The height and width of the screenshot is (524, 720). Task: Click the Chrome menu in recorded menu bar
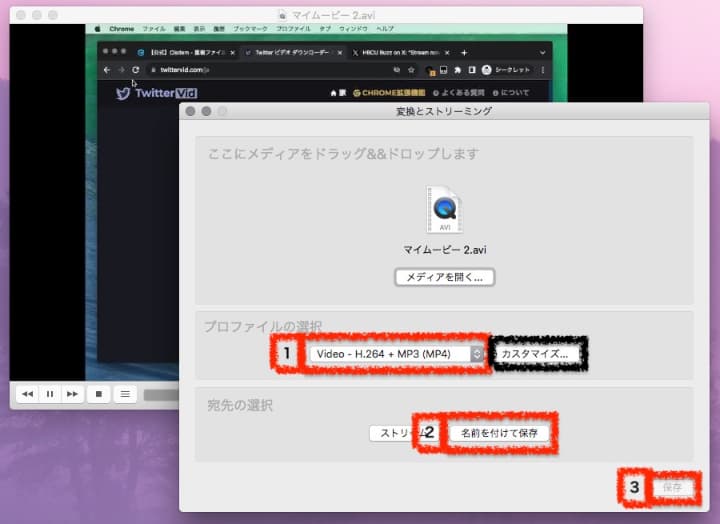pos(121,29)
